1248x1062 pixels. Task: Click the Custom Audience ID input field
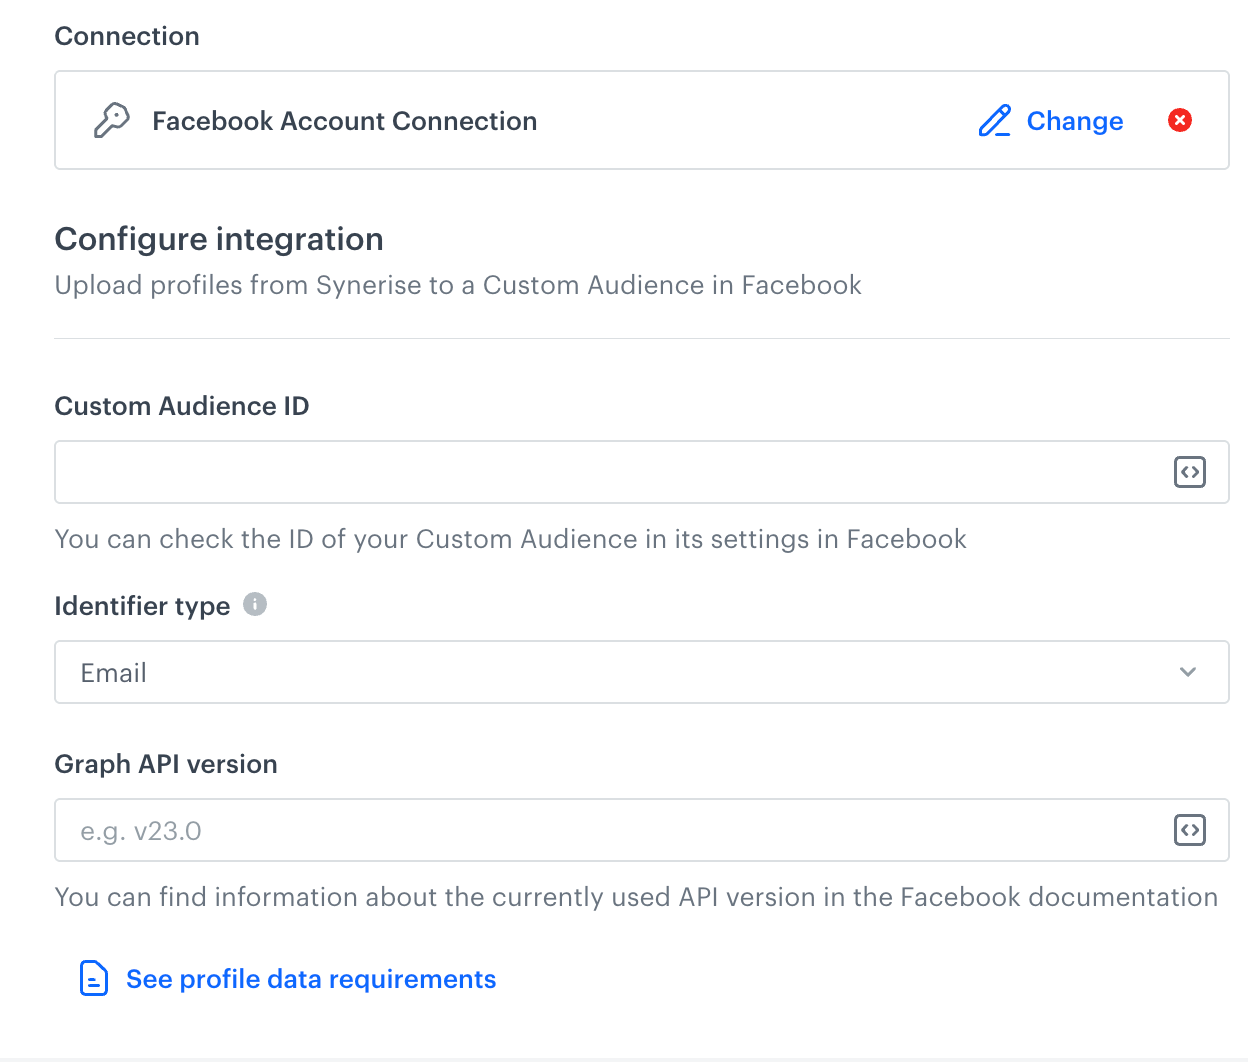click(641, 472)
